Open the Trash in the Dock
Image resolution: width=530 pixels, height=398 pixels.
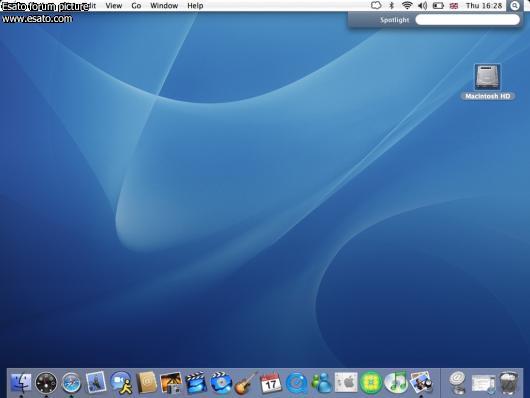point(508,383)
